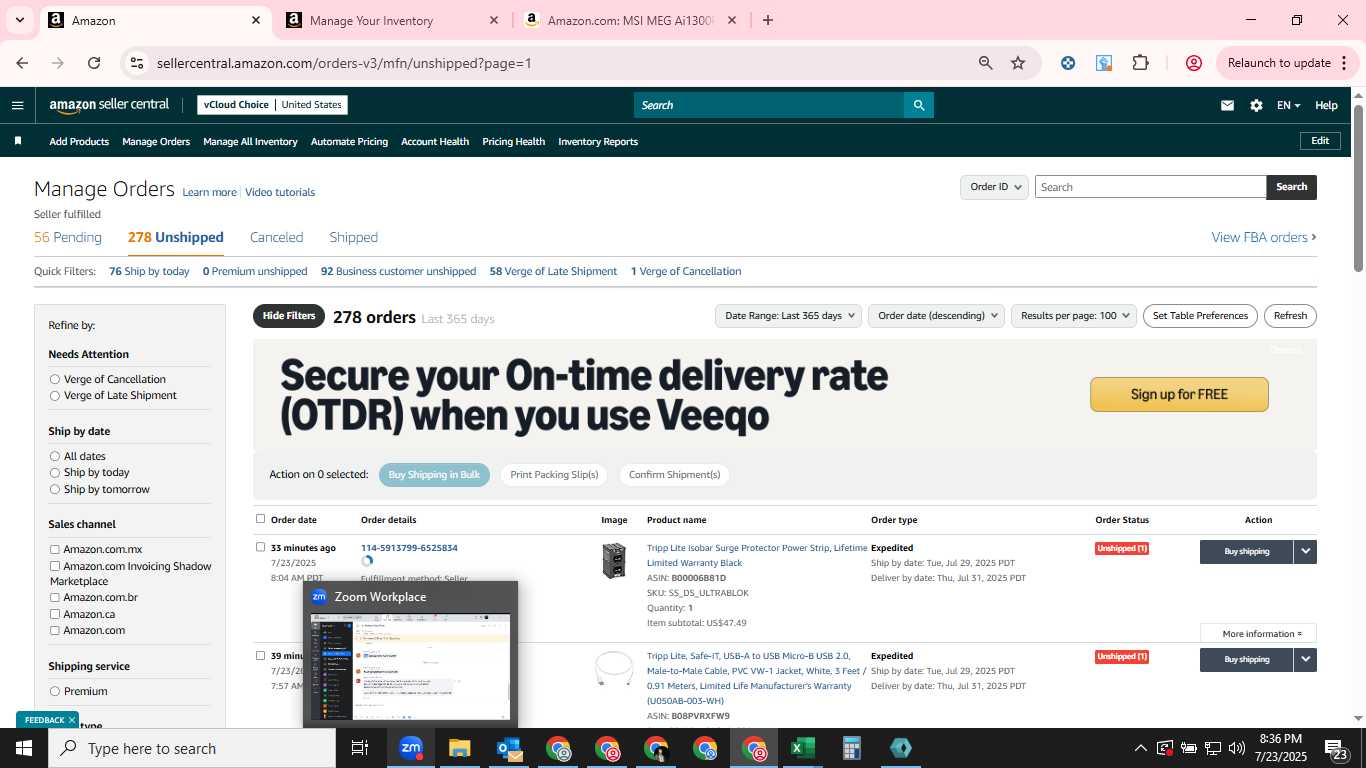Click the Seller Central search magnifier button
Screen dimensions: 1366x768
pos(918,105)
